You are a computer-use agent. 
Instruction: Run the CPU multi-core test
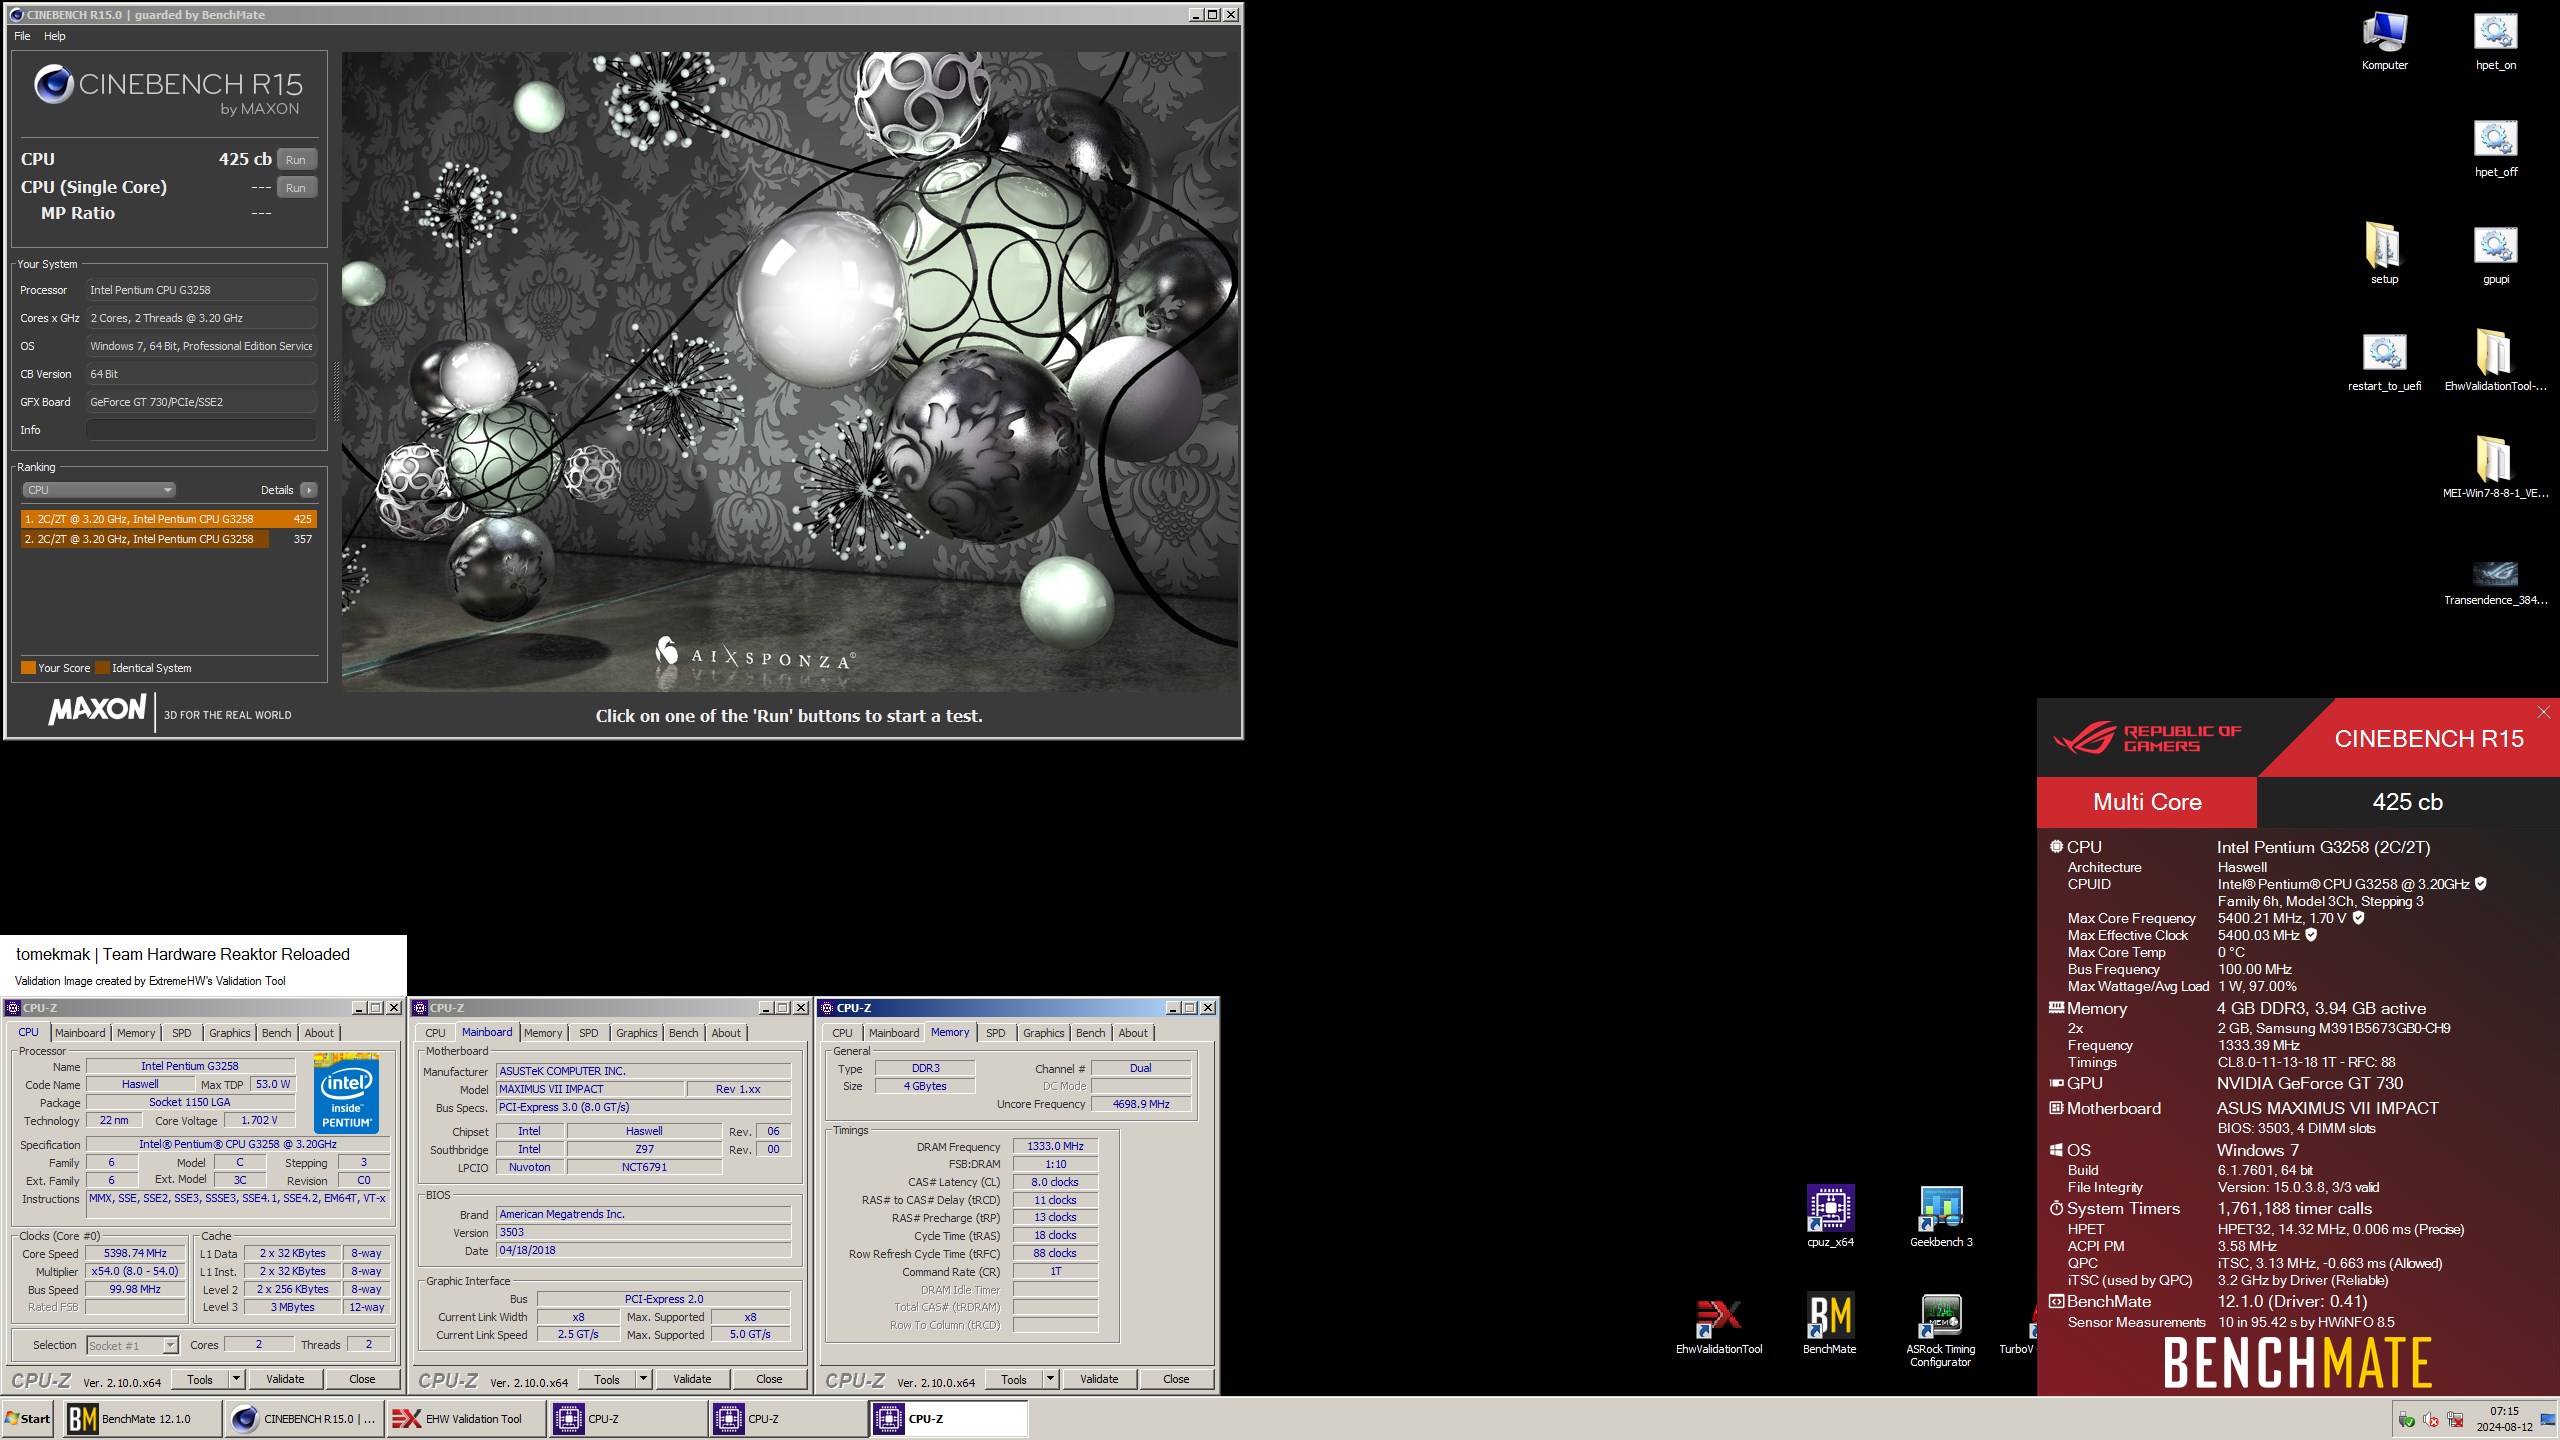click(296, 160)
